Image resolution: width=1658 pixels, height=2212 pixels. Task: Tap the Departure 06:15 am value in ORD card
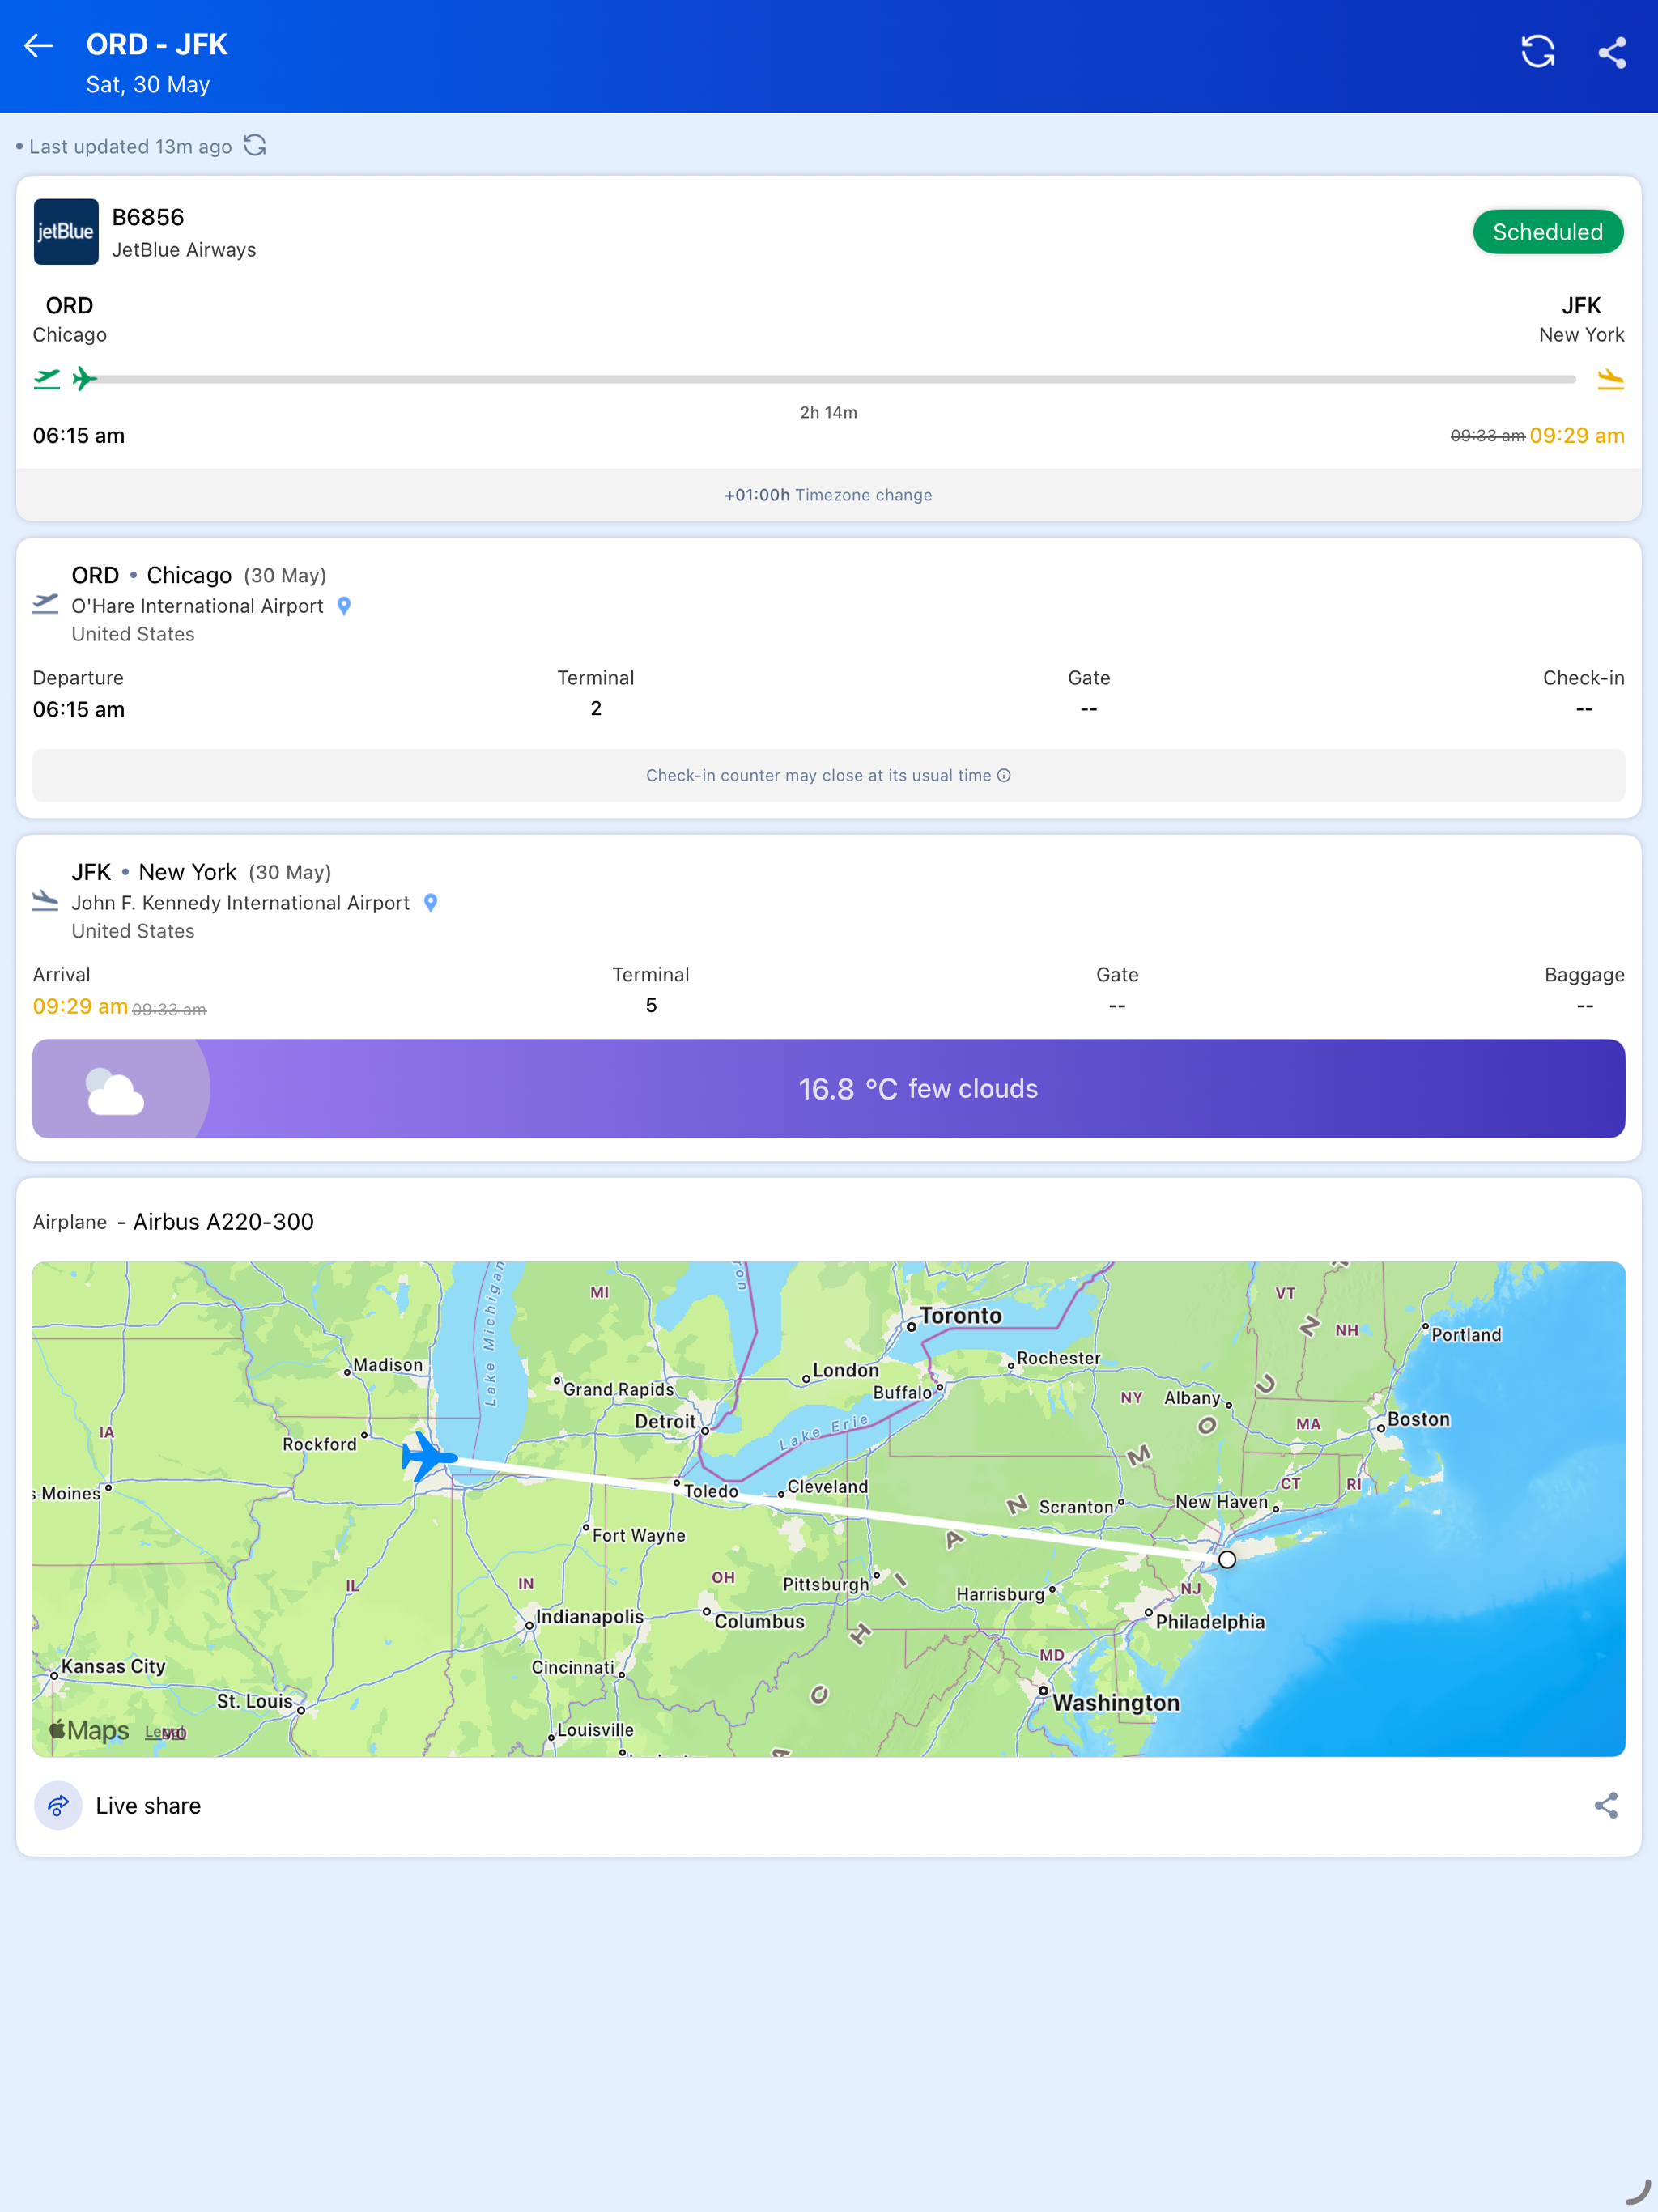[x=79, y=709]
